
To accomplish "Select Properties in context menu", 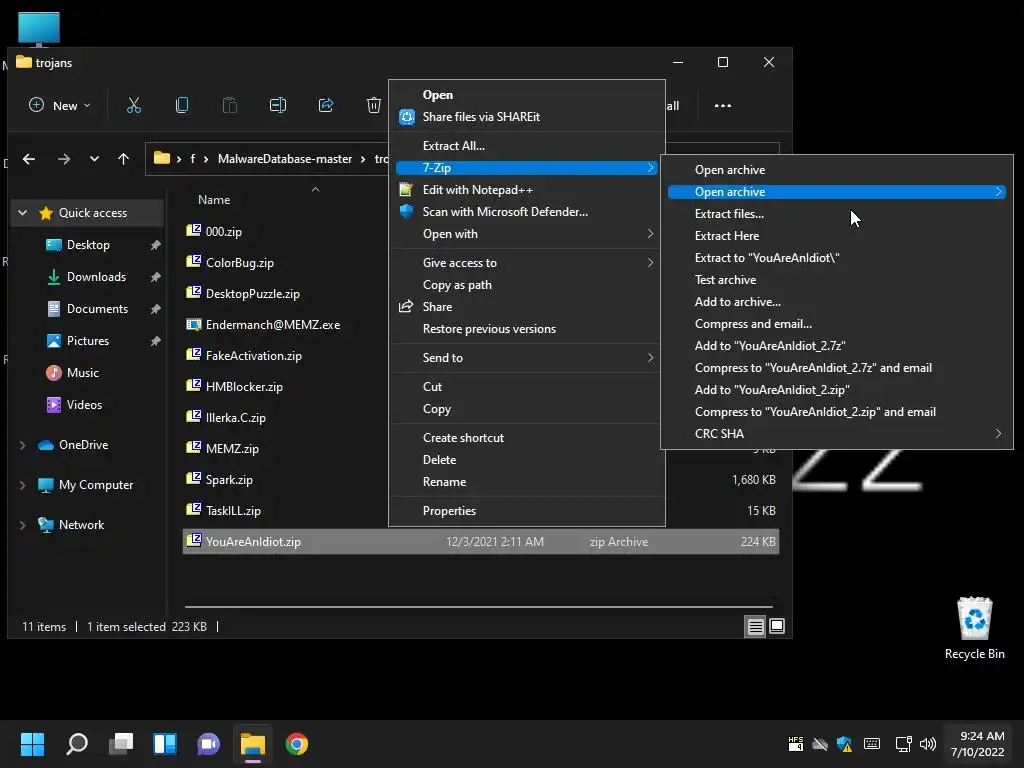I will pyautogui.click(x=527, y=511).
